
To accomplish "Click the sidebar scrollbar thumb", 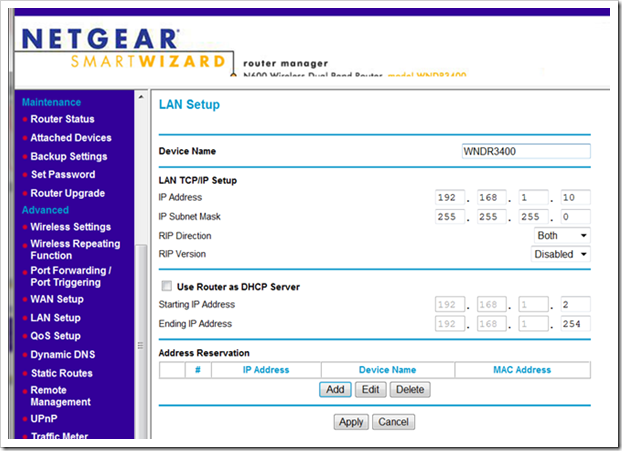I will pyautogui.click(x=140, y=341).
